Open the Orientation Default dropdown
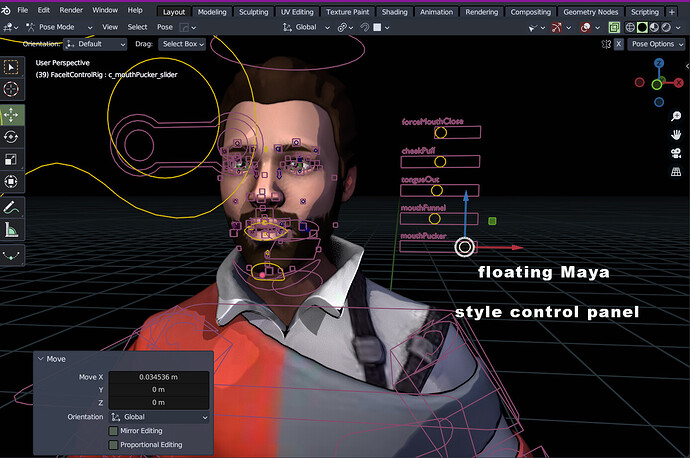This screenshot has width=690, height=458. (x=95, y=44)
